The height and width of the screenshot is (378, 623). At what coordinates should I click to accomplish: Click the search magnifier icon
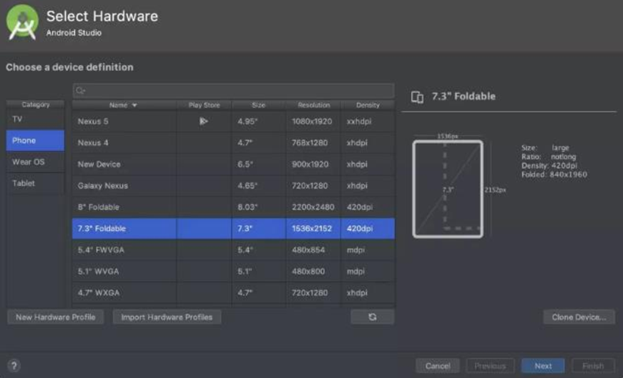tap(80, 91)
